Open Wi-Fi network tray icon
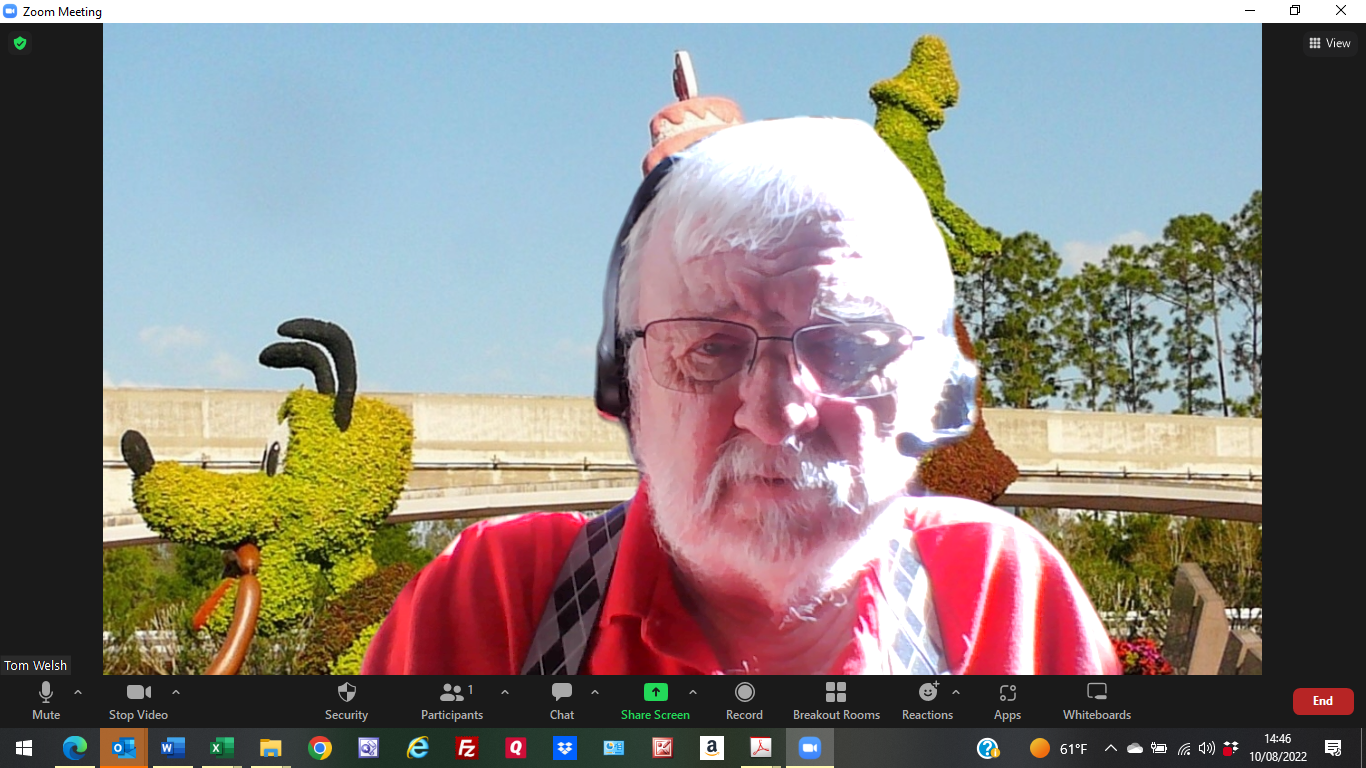Screen dimensions: 1366x768 pos(1184,748)
